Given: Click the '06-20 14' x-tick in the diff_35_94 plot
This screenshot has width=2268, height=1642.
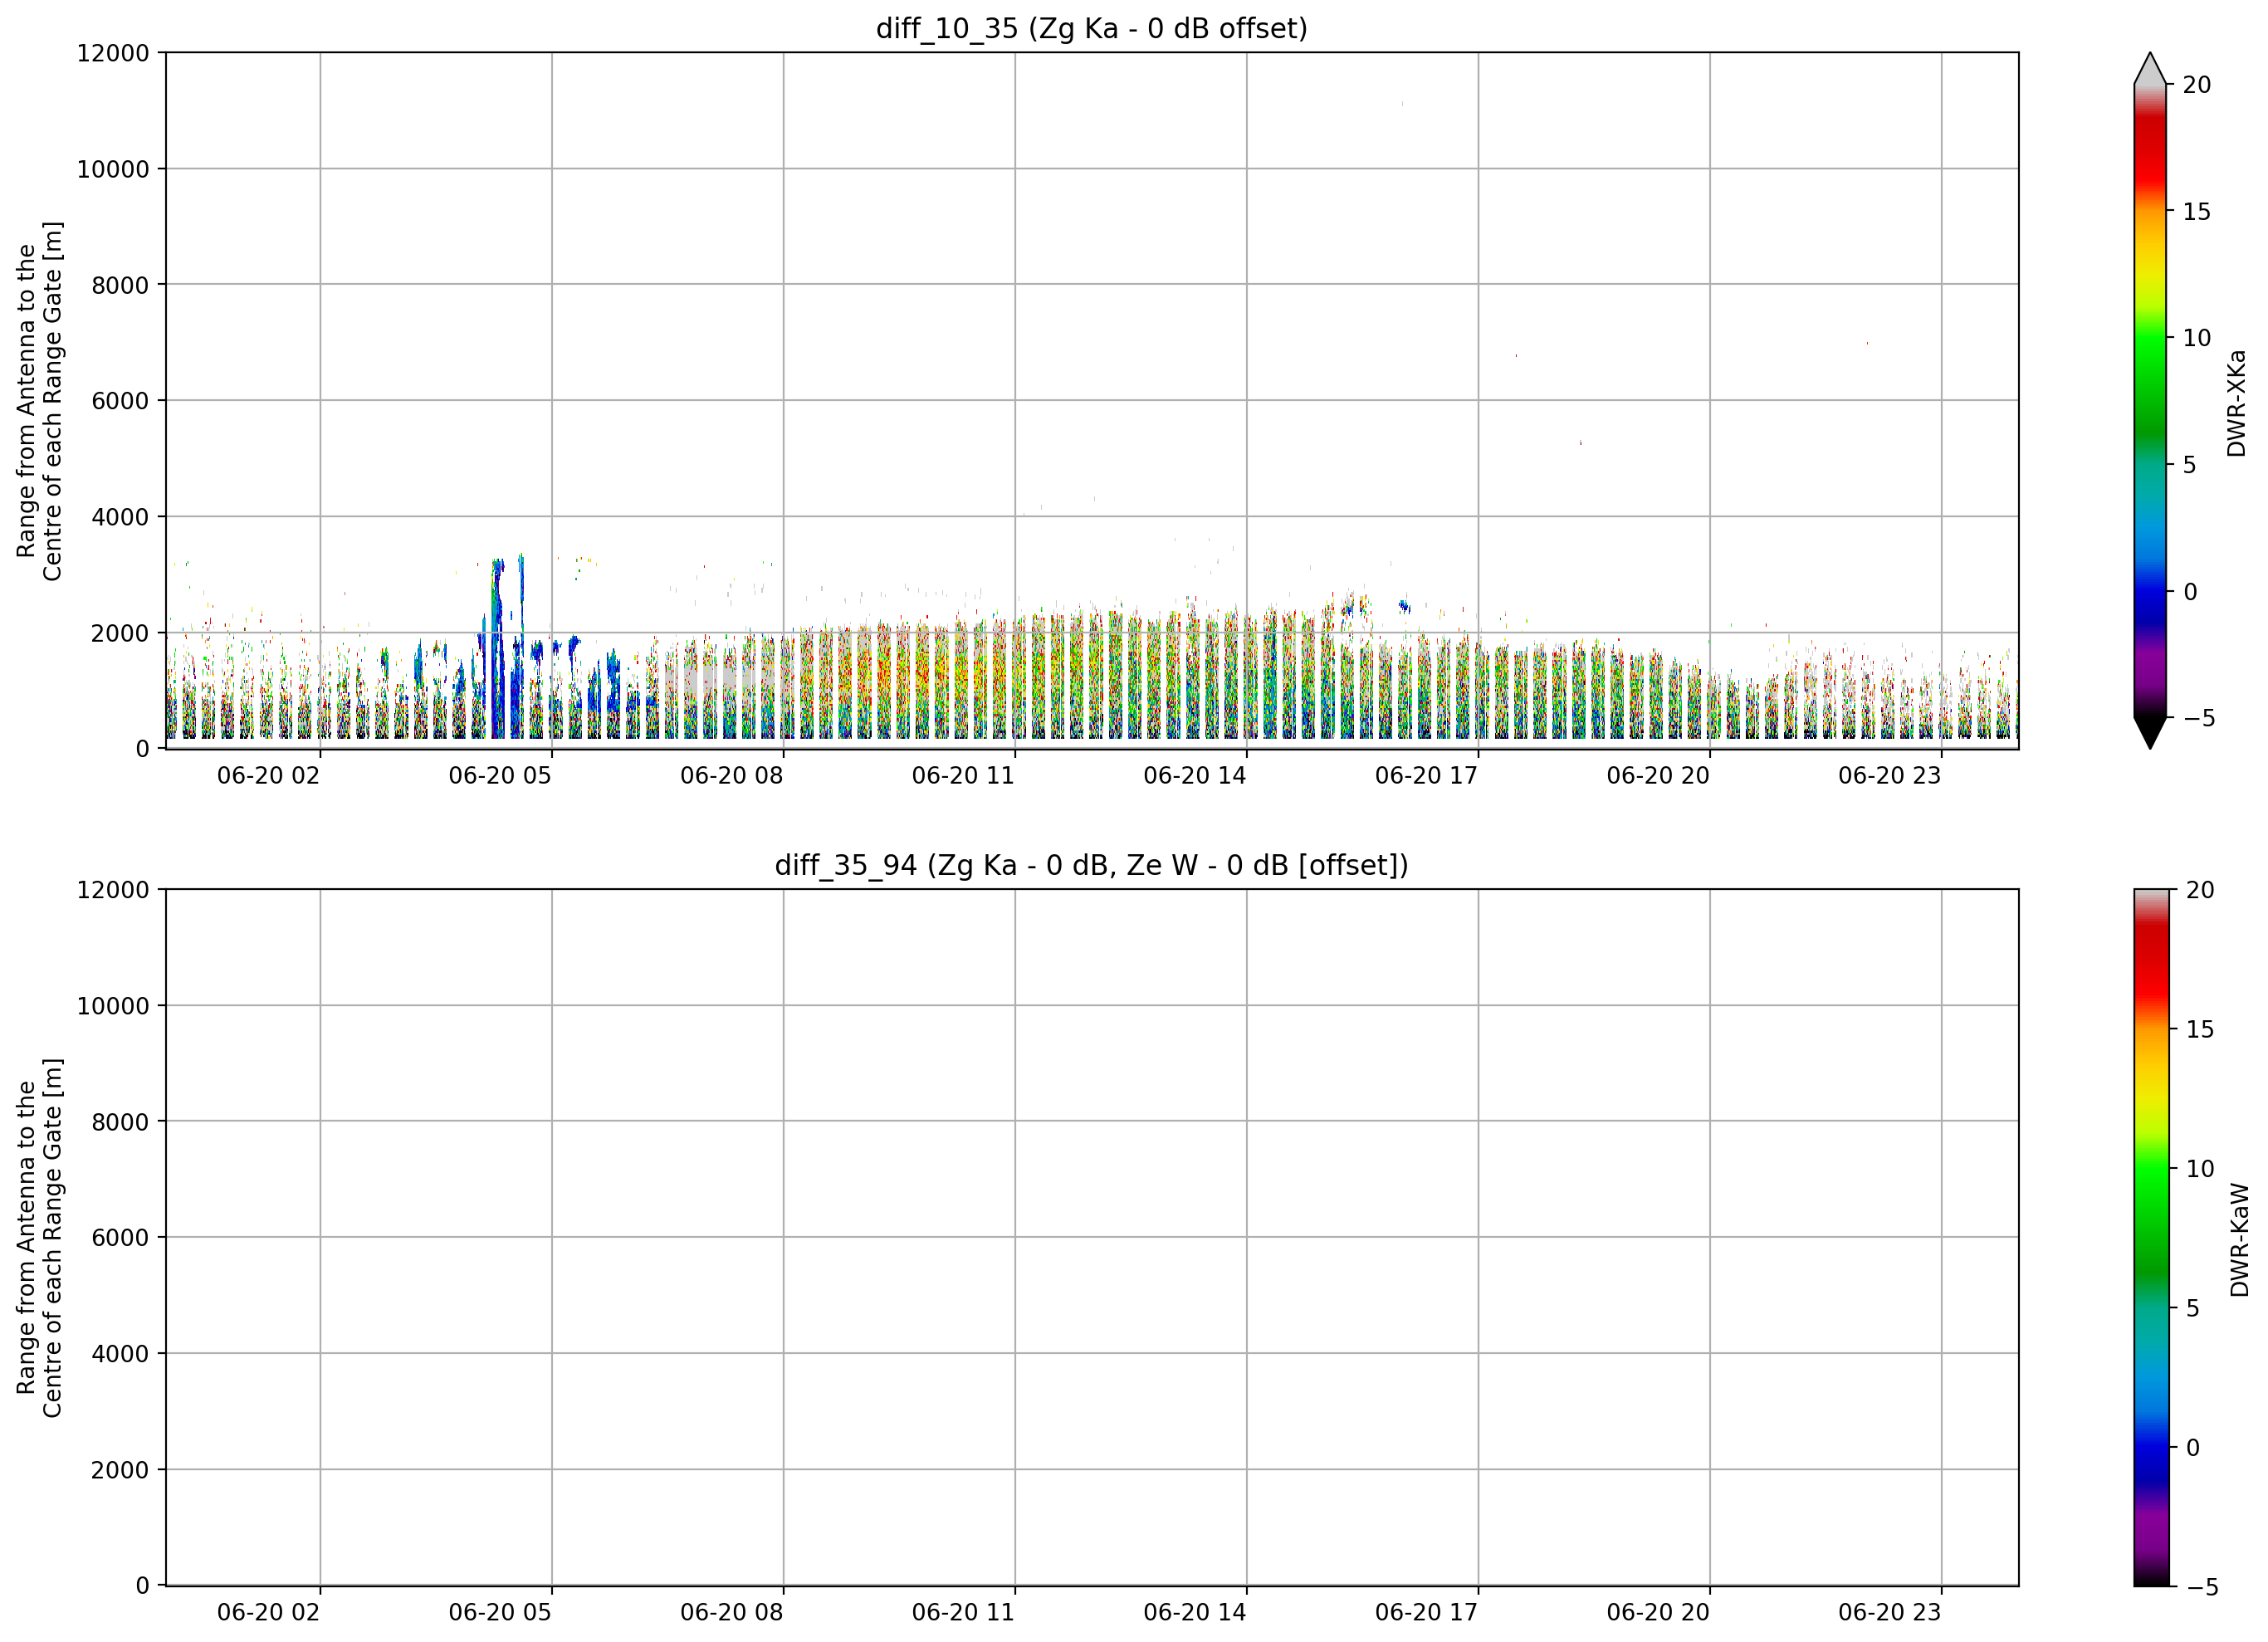Looking at the screenshot, I should [1195, 1613].
